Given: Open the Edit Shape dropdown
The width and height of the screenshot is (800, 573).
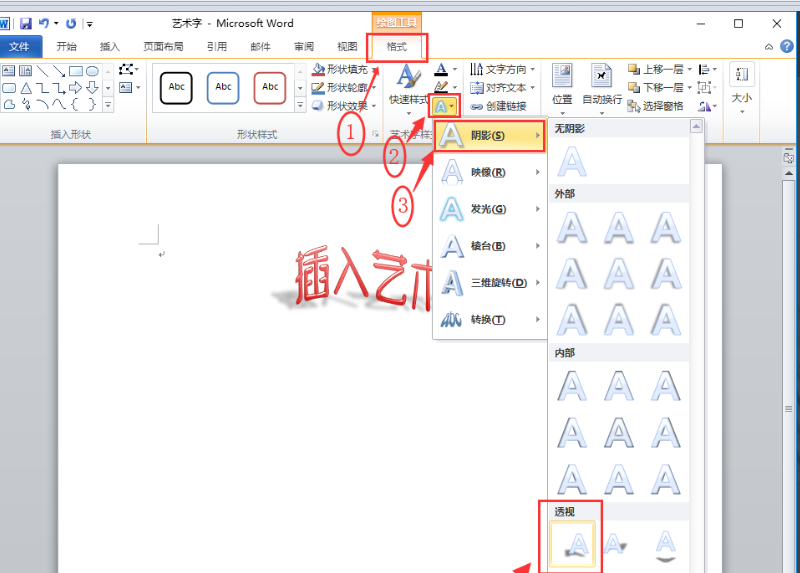Looking at the screenshot, I should [x=129, y=69].
